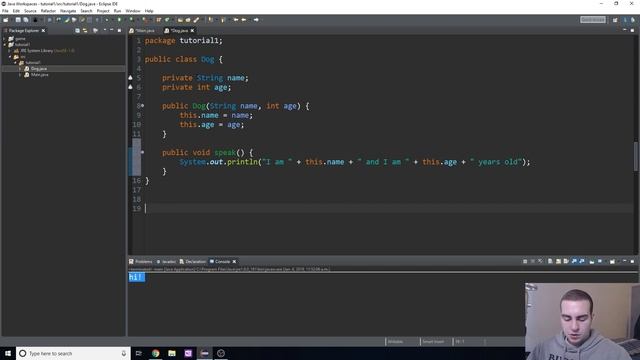640x360 pixels.
Task: Click Remove All Terminated Launches icon
Action: (540, 261)
